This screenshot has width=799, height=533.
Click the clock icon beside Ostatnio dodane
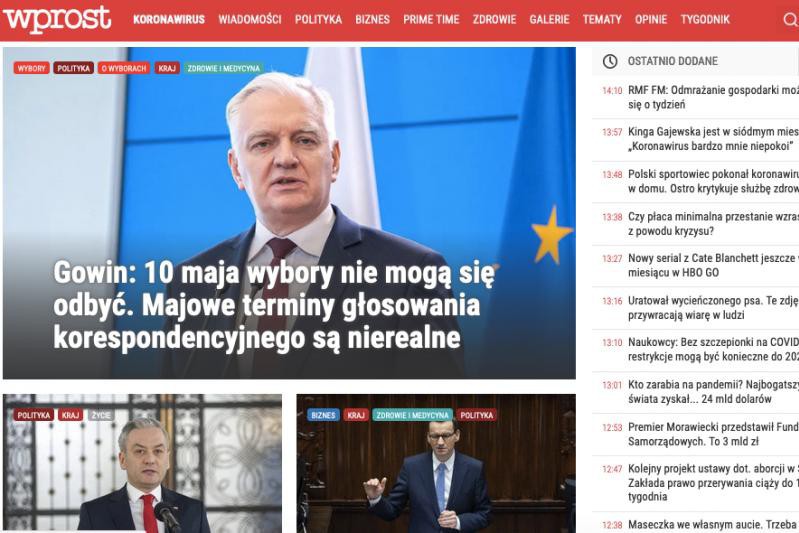coord(610,61)
